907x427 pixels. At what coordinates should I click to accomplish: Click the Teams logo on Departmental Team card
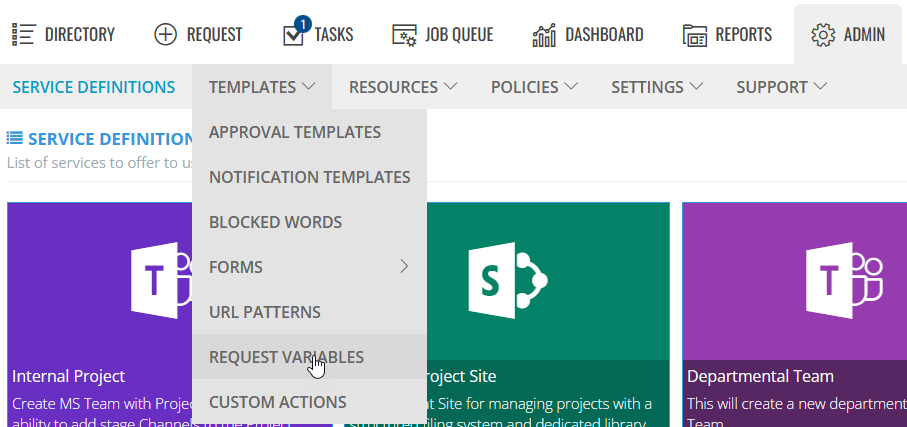click(844, 280)
